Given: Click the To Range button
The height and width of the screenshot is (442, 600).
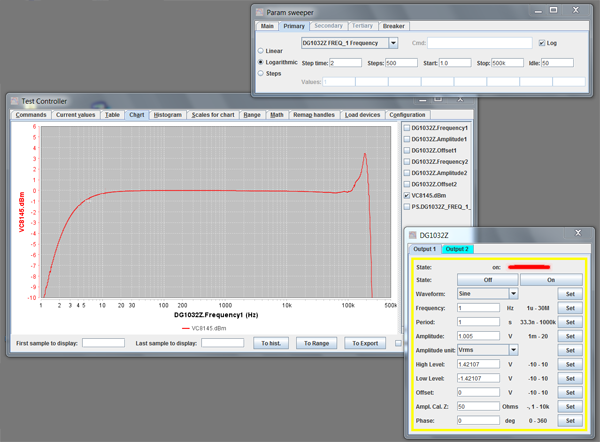Looking at the screenshot, I should (x=316, y=343).
